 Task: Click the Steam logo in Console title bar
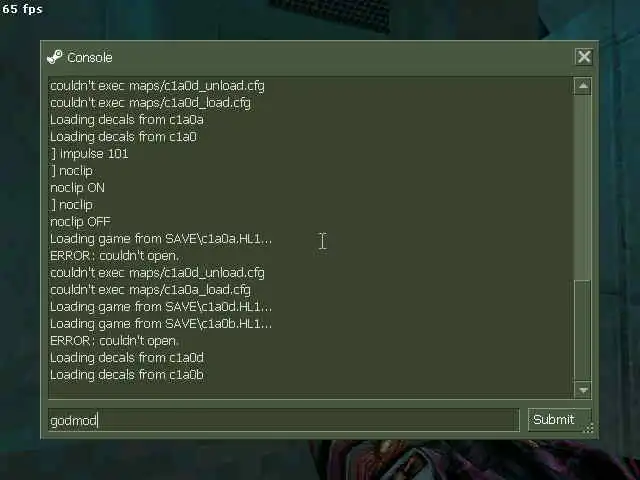[x=55, y=57]
